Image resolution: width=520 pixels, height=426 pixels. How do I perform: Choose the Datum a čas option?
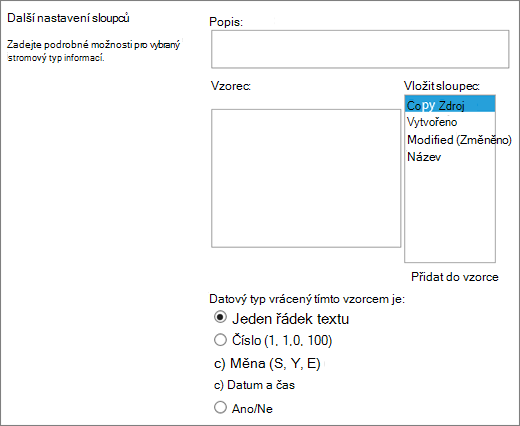pyautogui.click(x=254, y=385)
